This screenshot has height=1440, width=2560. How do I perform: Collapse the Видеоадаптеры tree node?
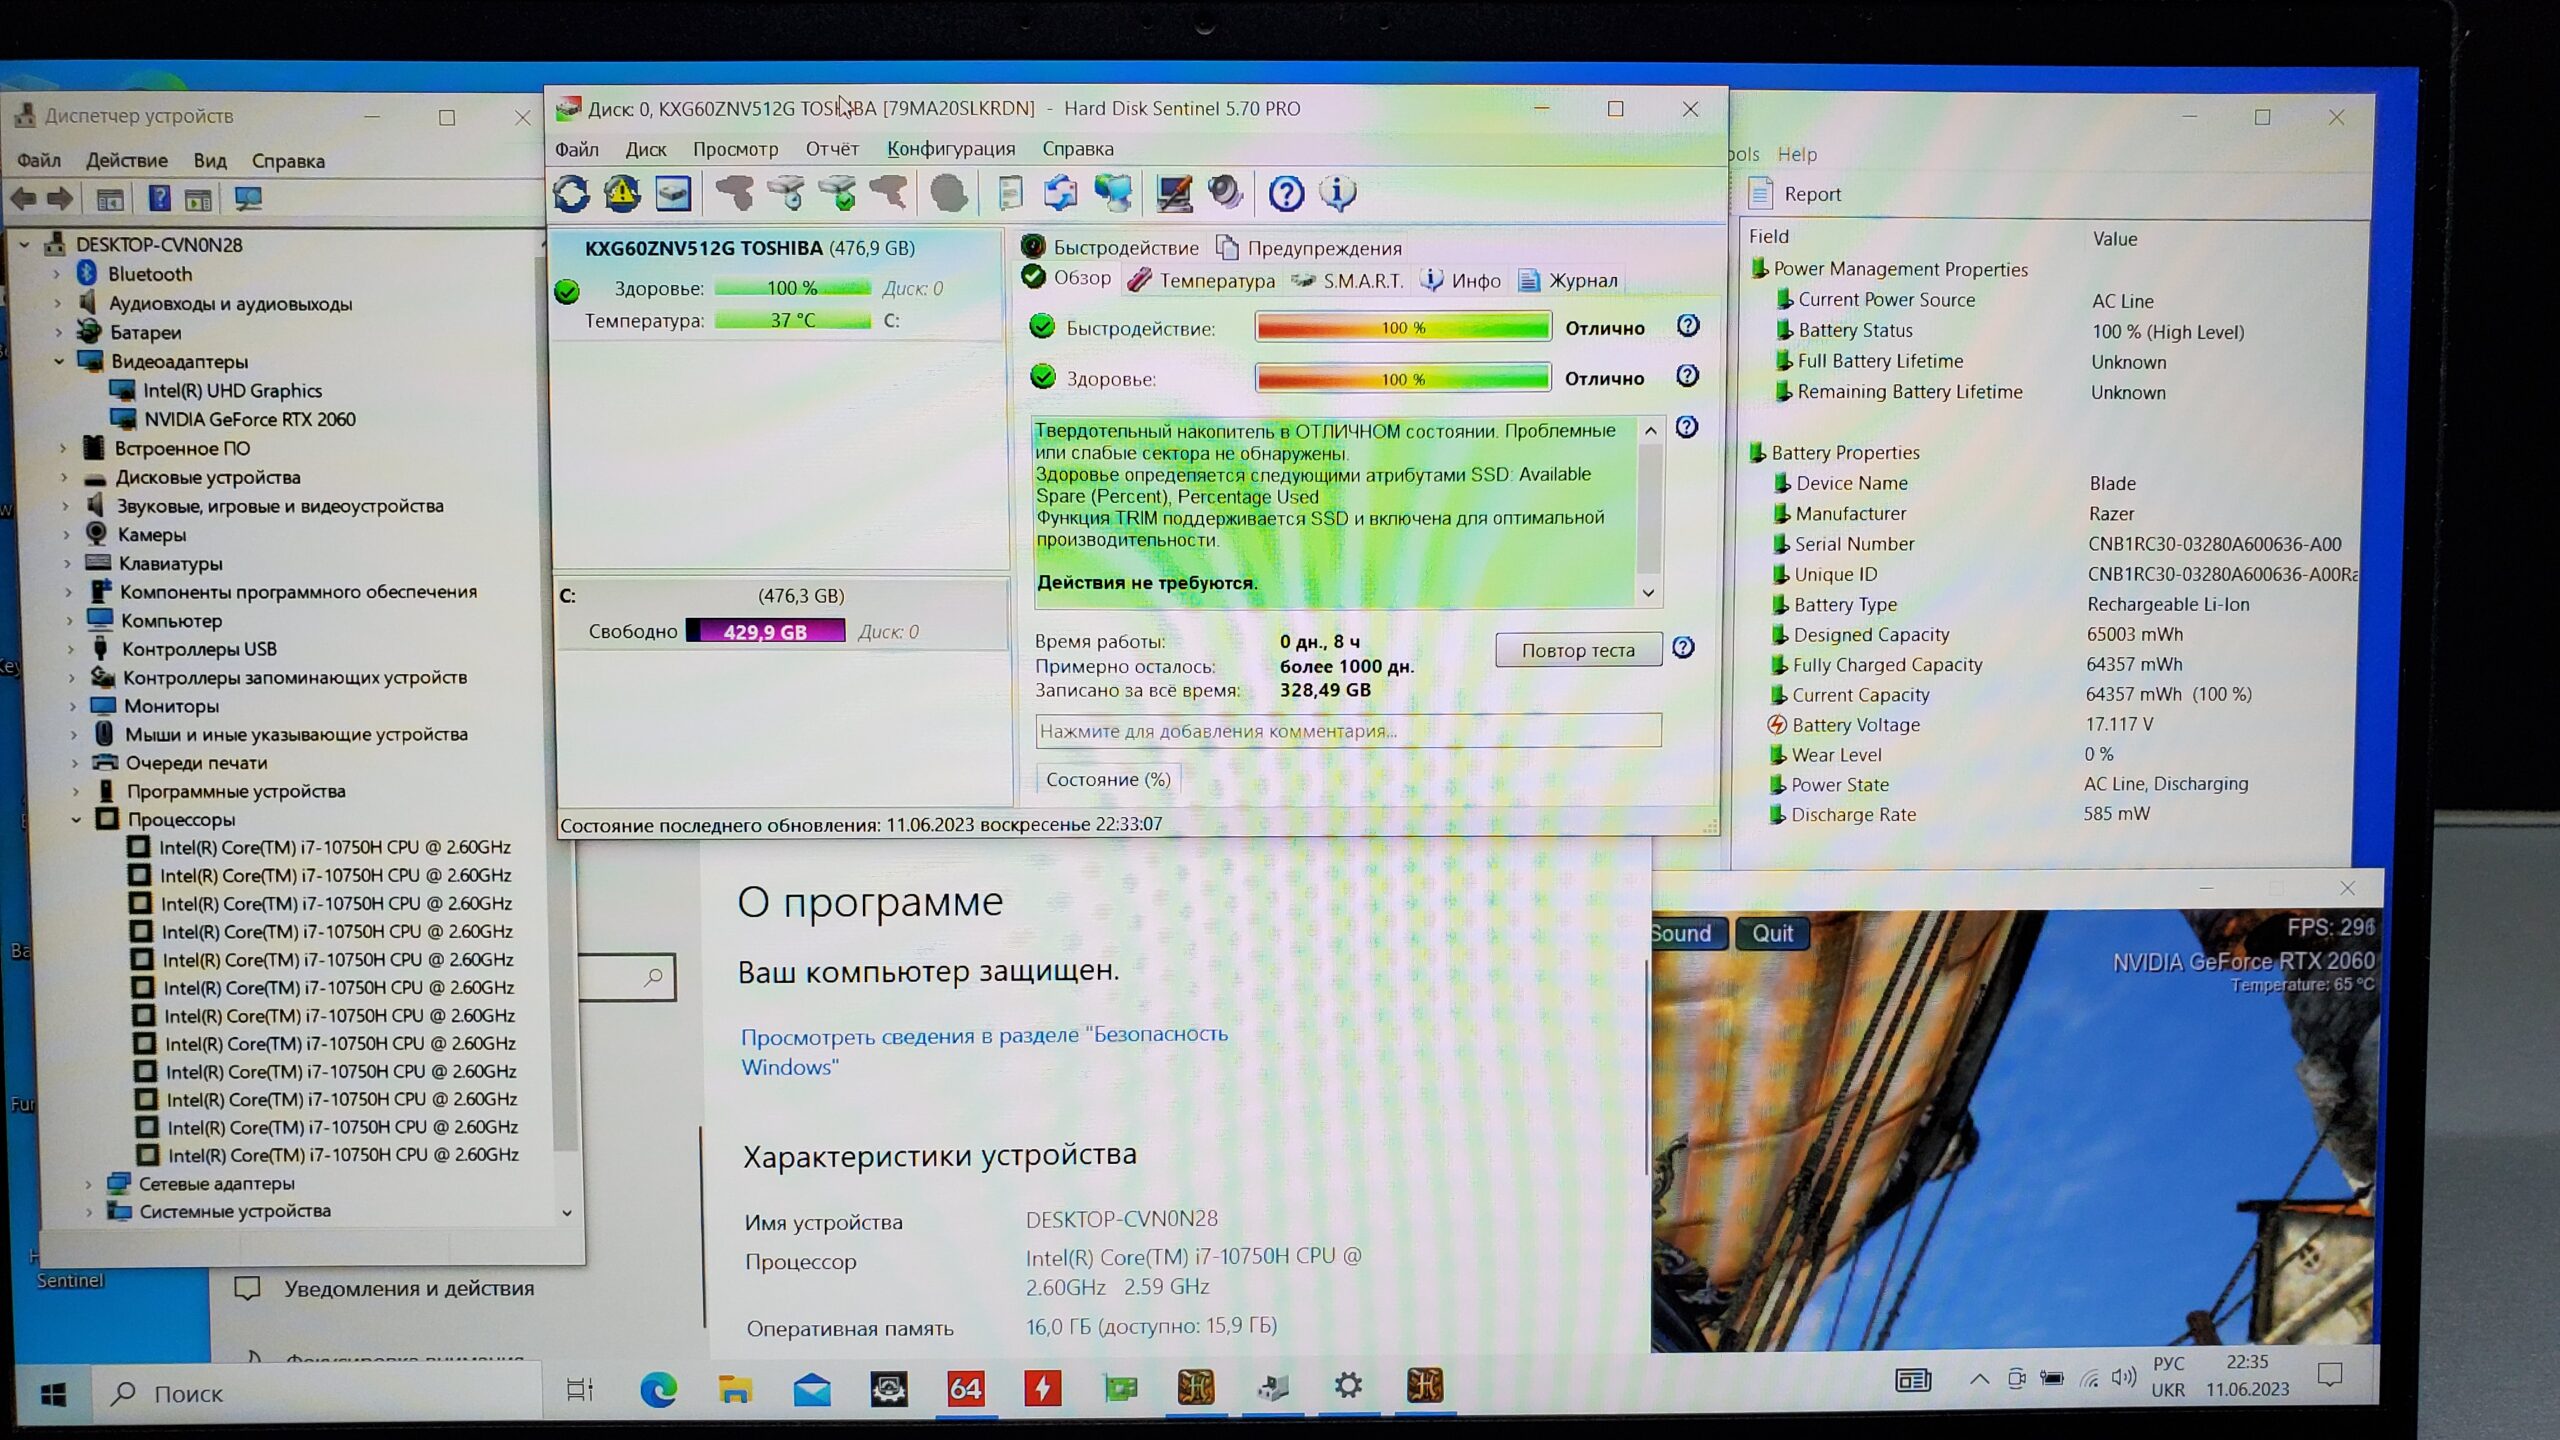(x=59, y=362)
